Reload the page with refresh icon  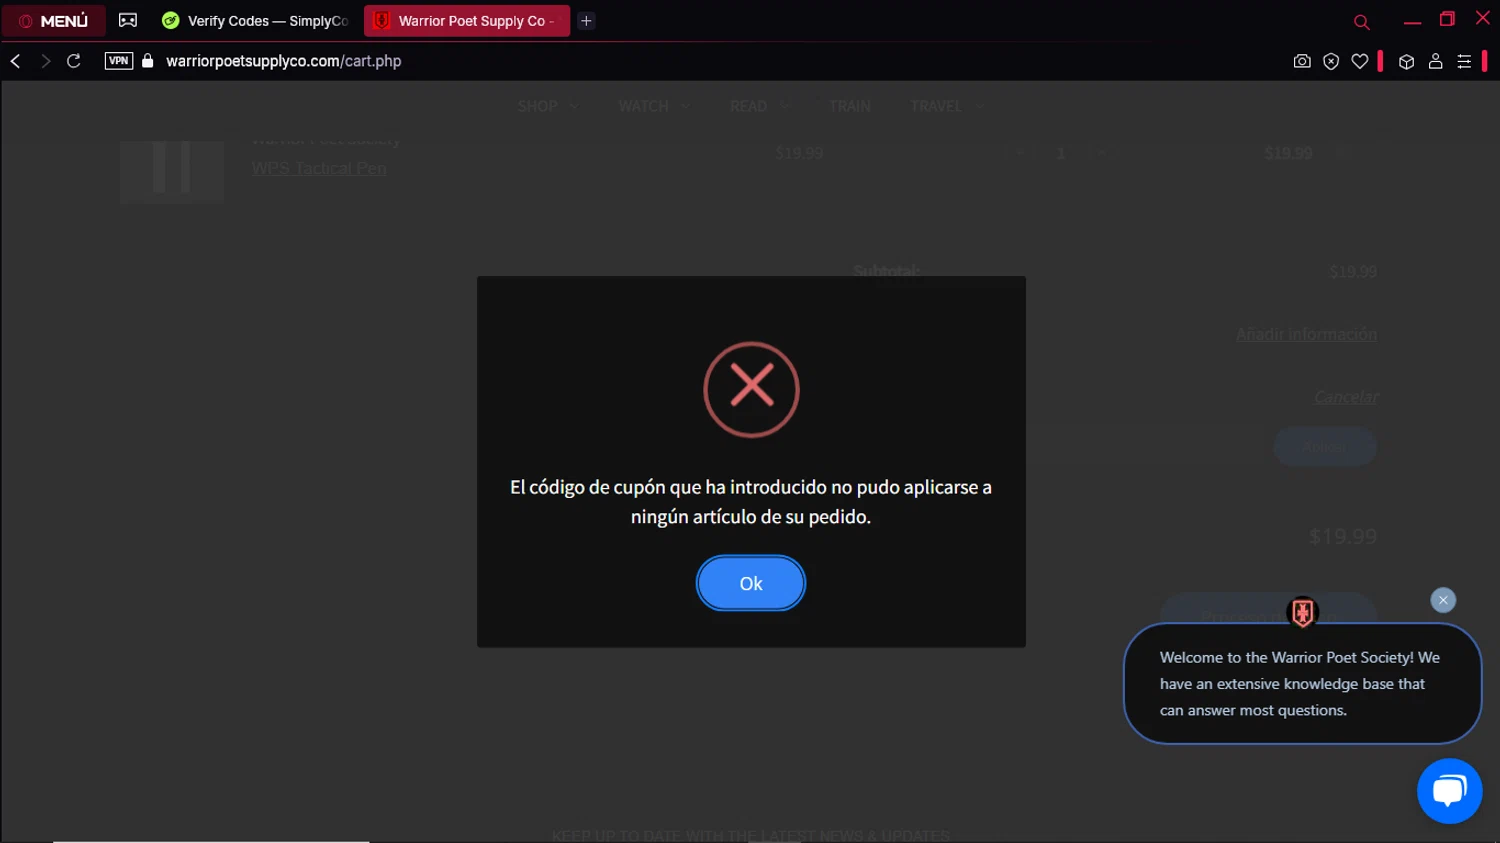[x=74, y=61]
